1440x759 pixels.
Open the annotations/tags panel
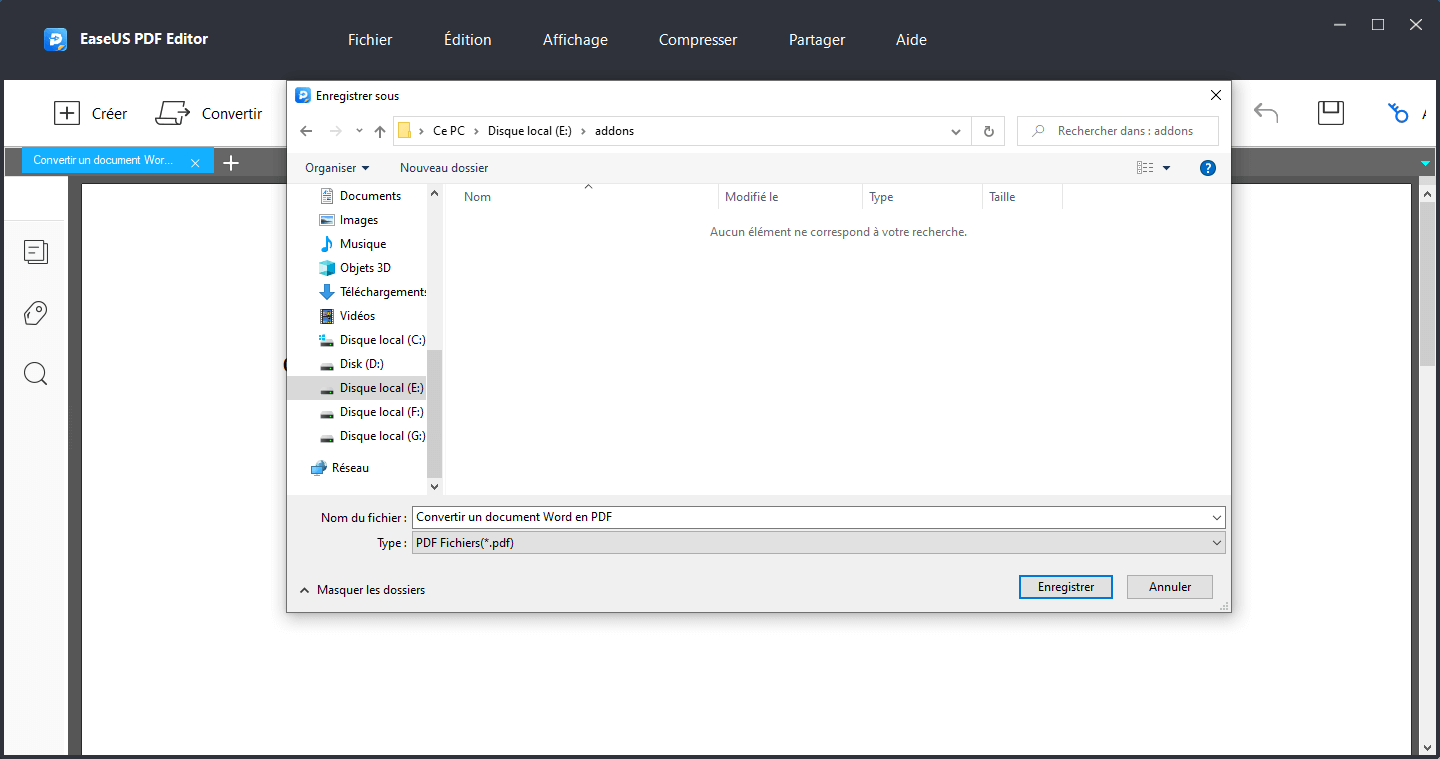[x=35, y=313]
